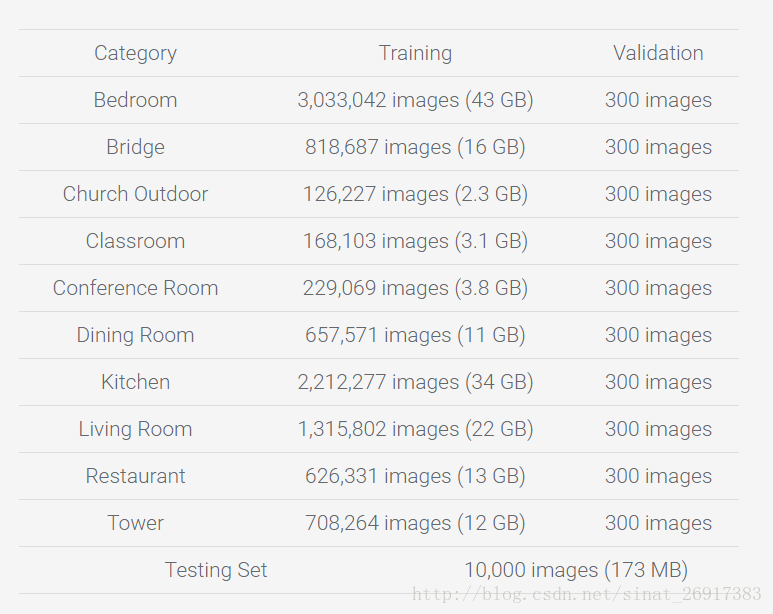This screenshot has height=614, width=773.
Task: Click the Testing Set label
Action: tap(216, 570)
